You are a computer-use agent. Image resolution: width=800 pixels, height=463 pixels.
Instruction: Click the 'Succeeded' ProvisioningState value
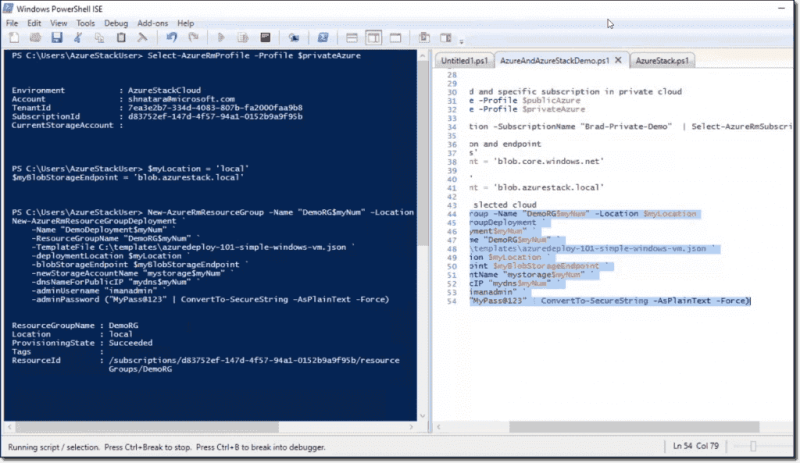130,343
